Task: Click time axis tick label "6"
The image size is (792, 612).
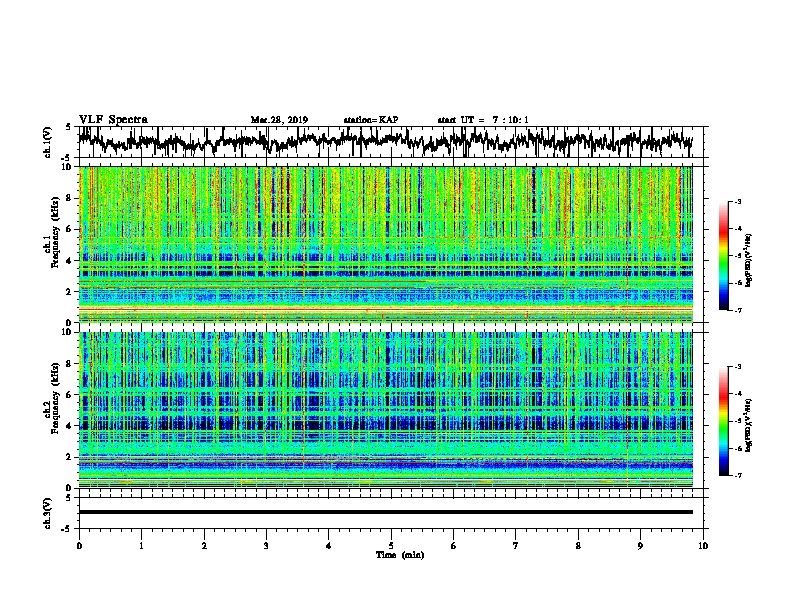Action: [454, 546]
